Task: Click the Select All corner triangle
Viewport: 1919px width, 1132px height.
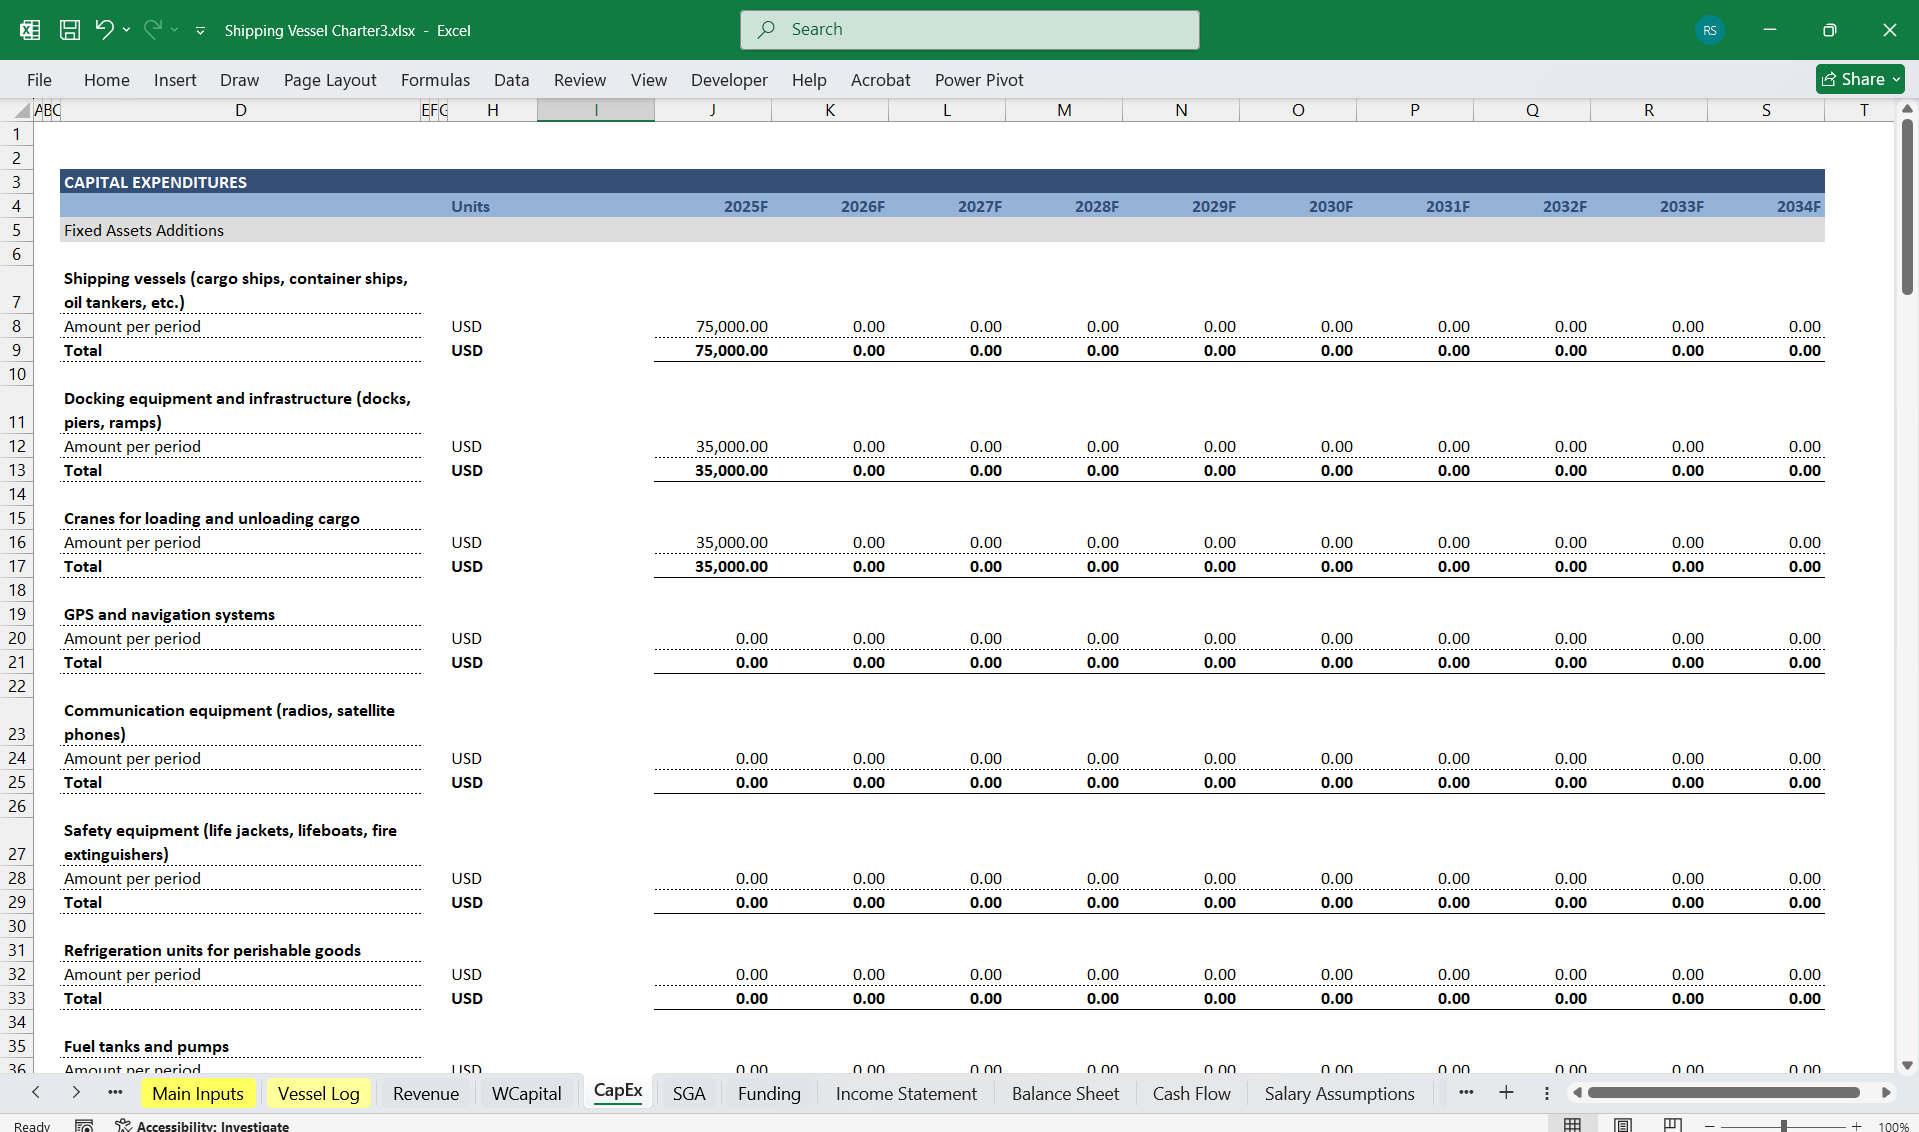Action: click(21, 110)
